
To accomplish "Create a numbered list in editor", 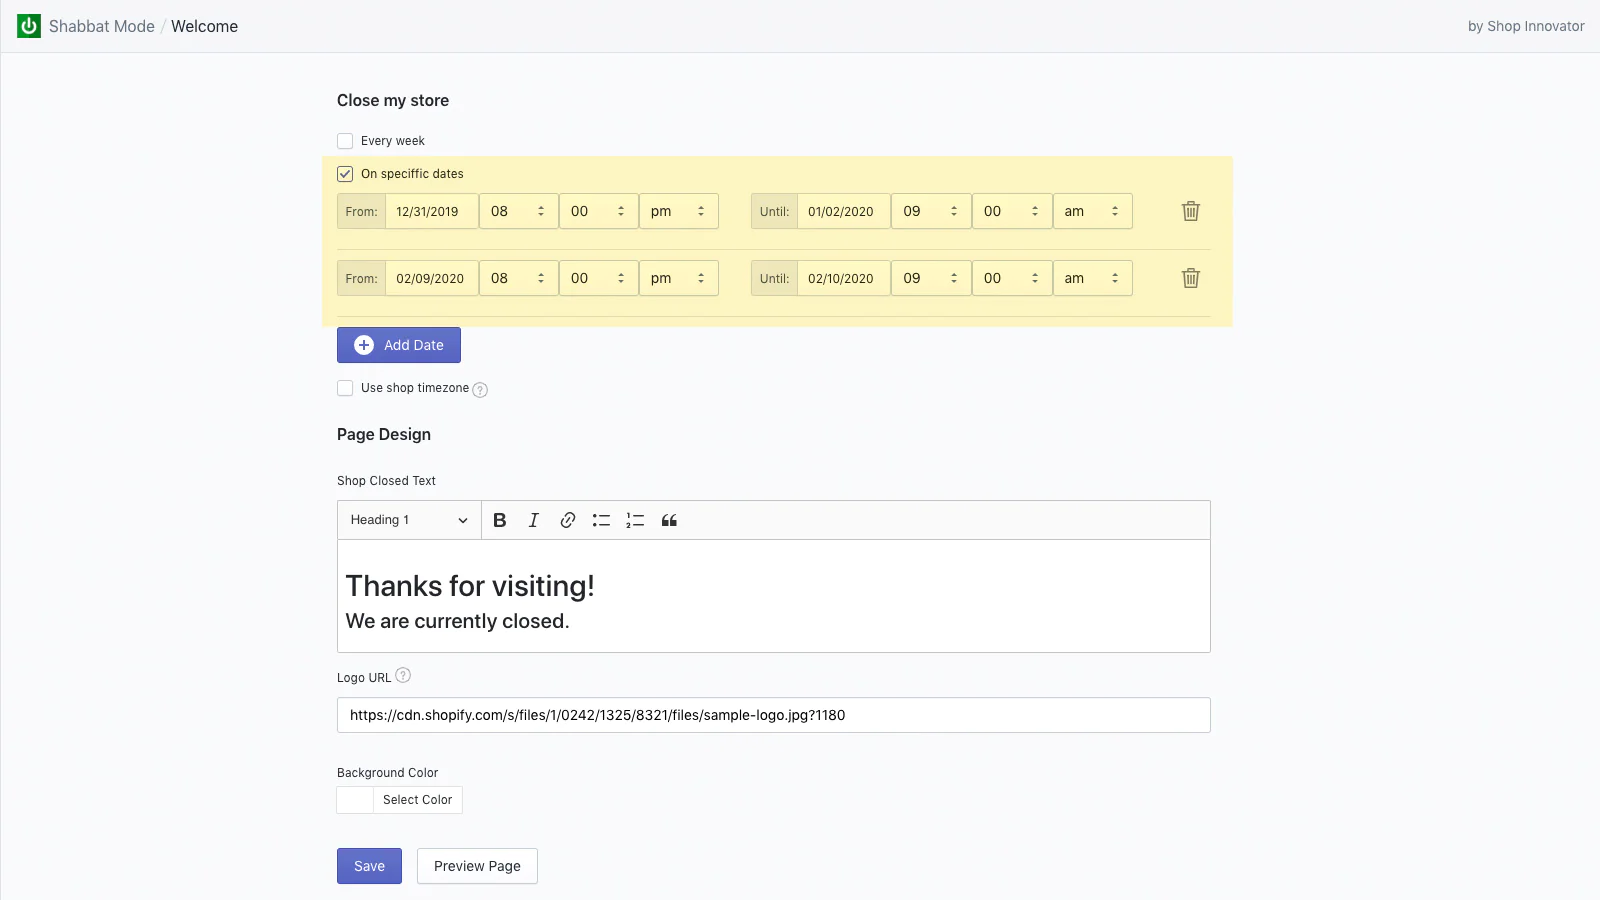I will 635,520.
